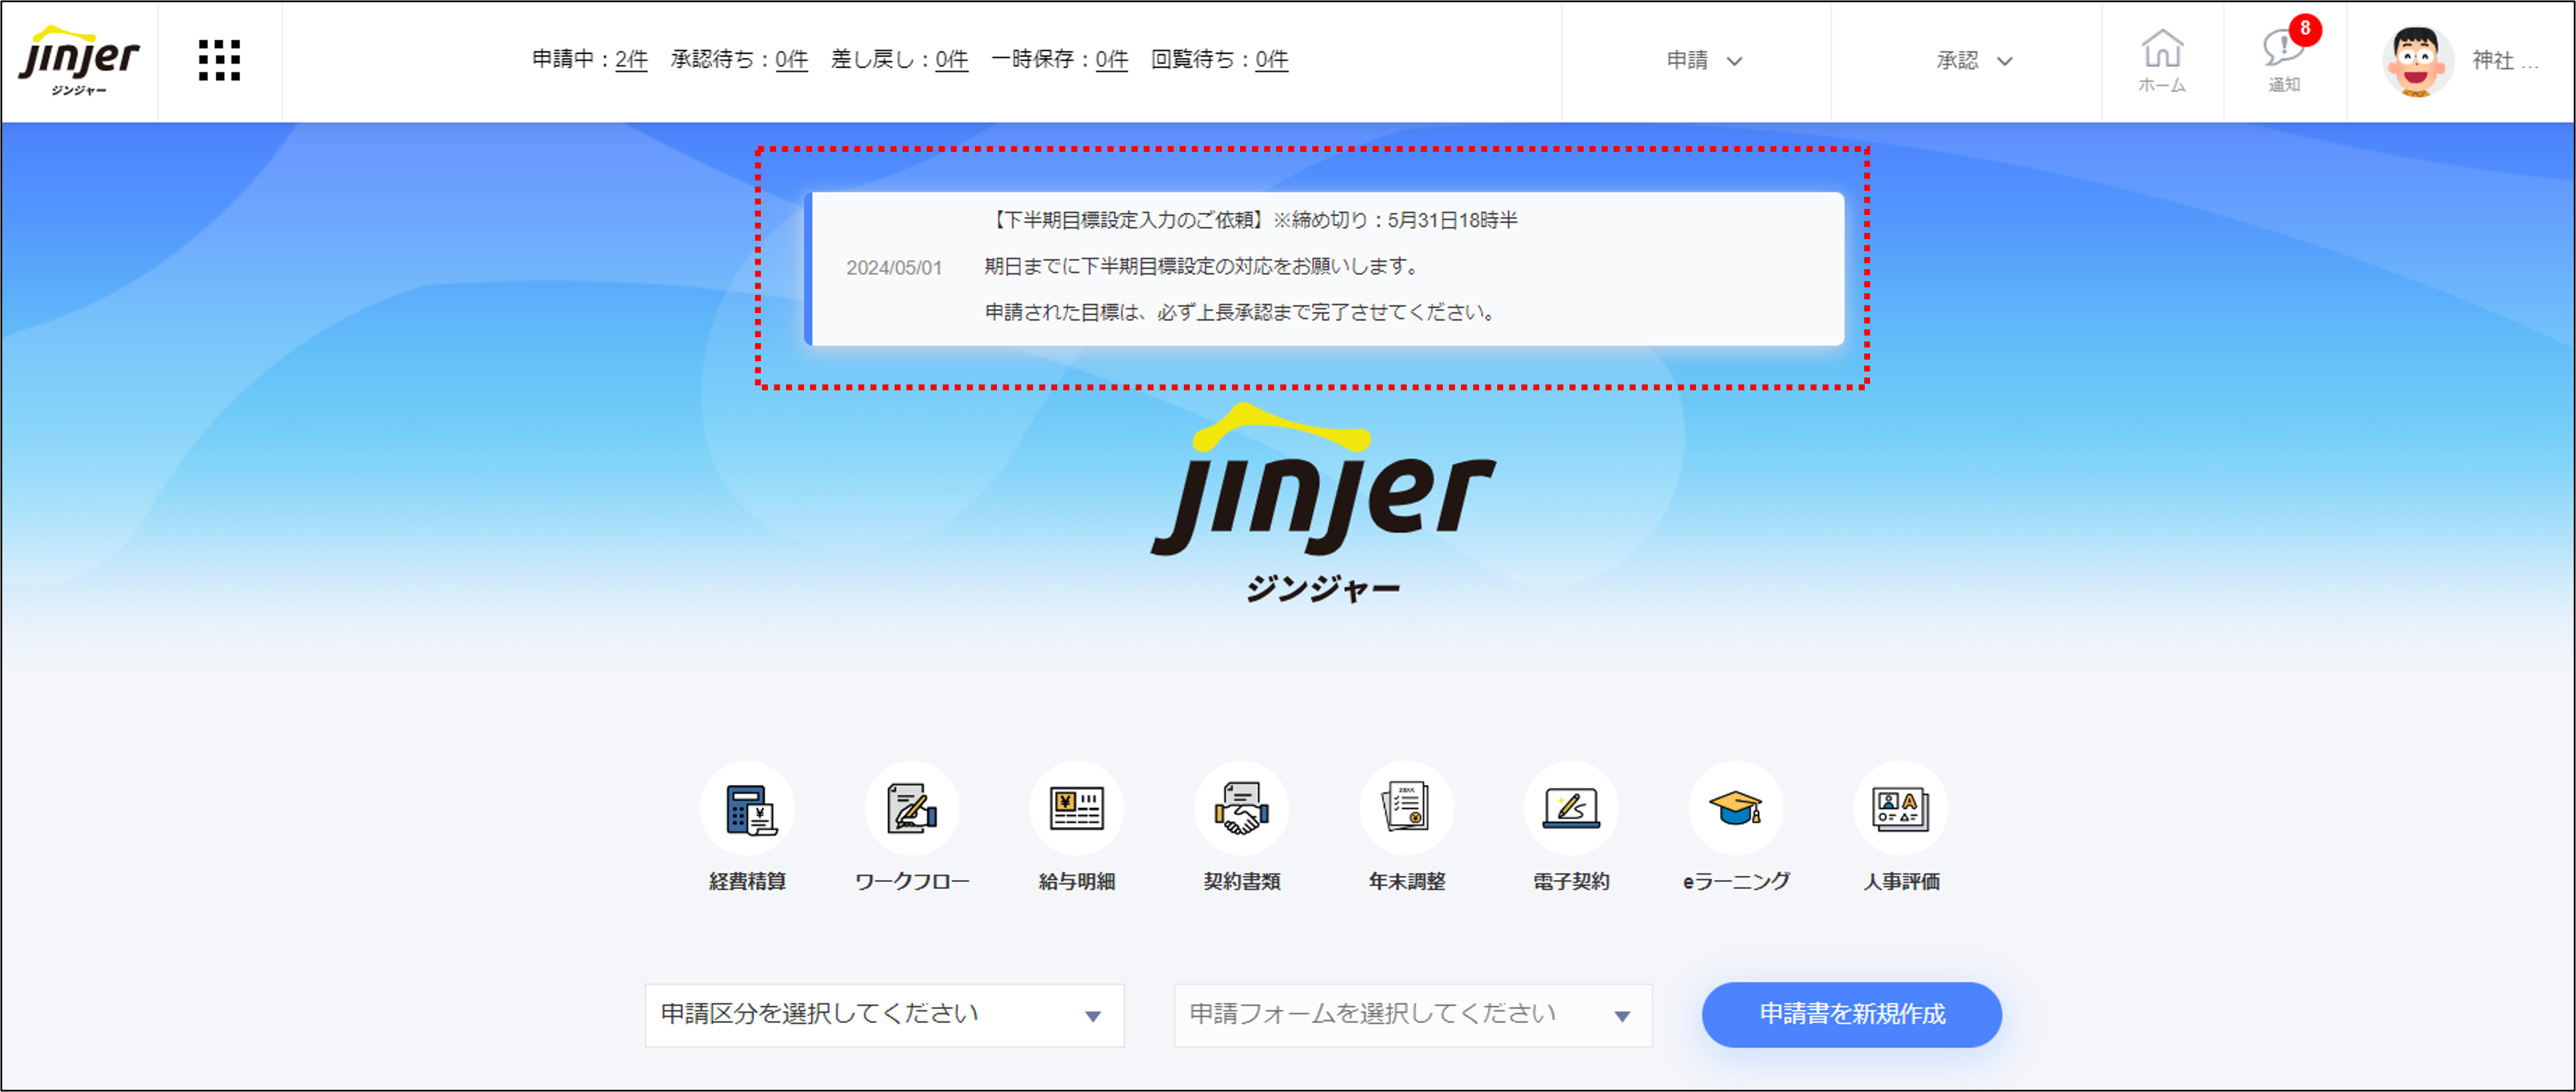Image resolution: width=2576 pixels, height=1092 pixels.
Task: Open the 申請フォームを選択してください dropdown
Action: (1413, 1015)
